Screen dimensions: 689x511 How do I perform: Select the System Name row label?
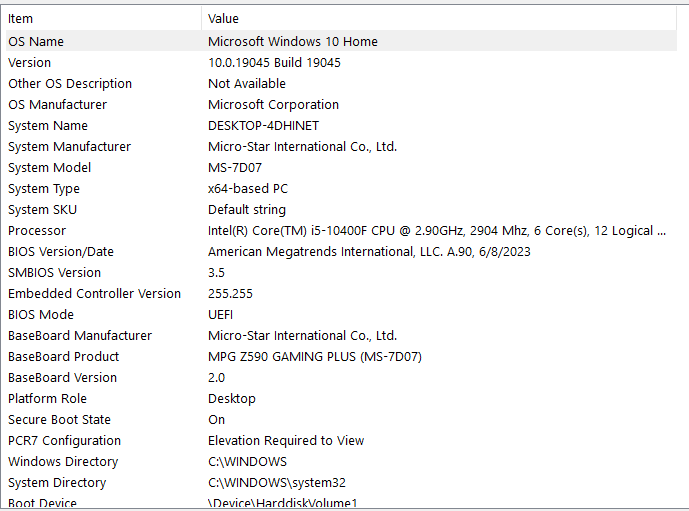point(48,126)
